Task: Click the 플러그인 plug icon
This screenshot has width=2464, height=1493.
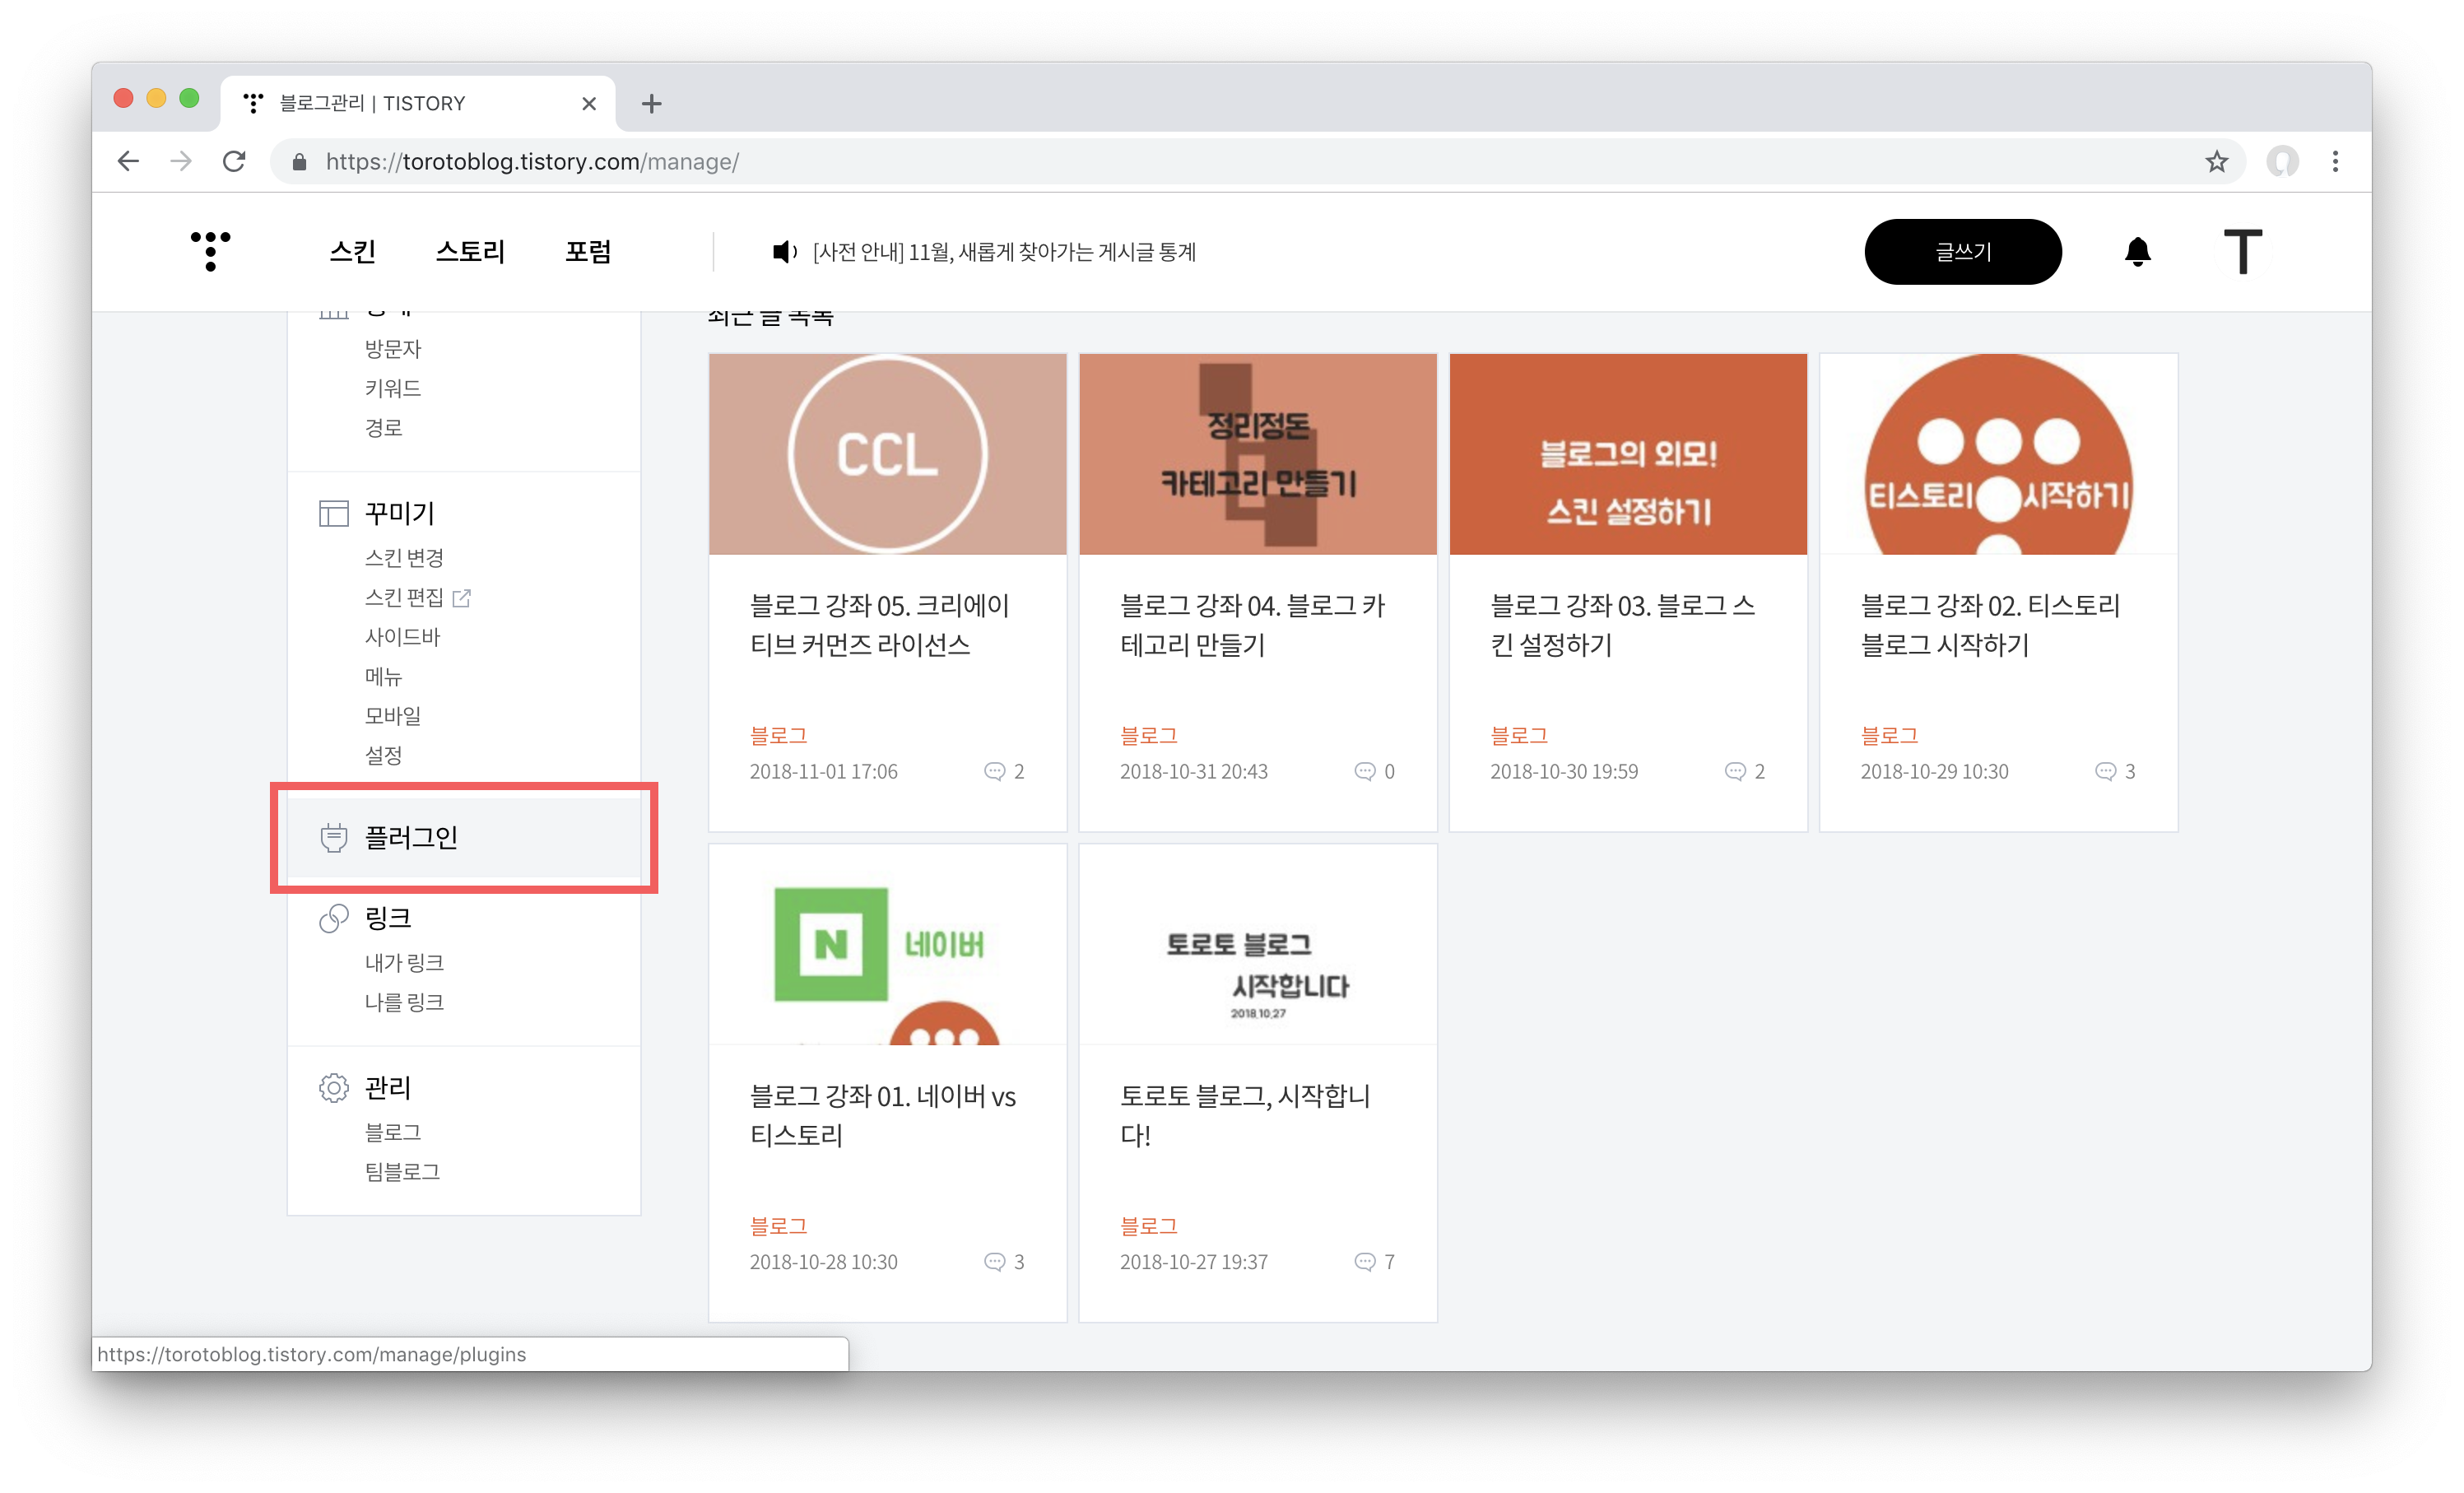Action: coord(333,837)
